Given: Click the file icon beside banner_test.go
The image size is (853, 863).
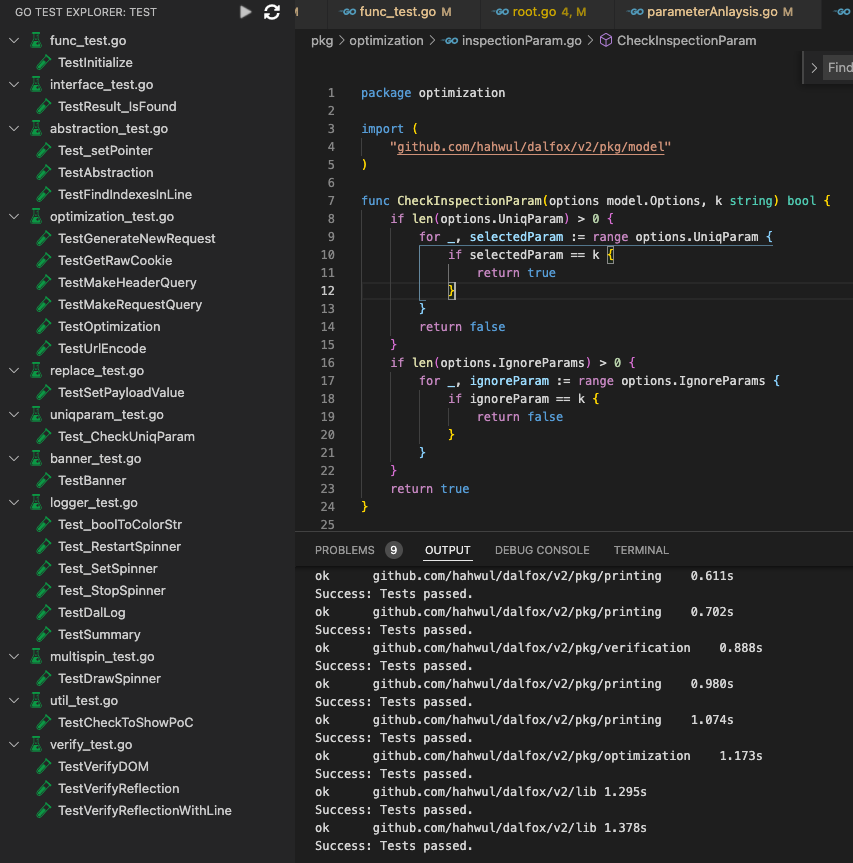Looking at the screenshot, I should [35, 458].
